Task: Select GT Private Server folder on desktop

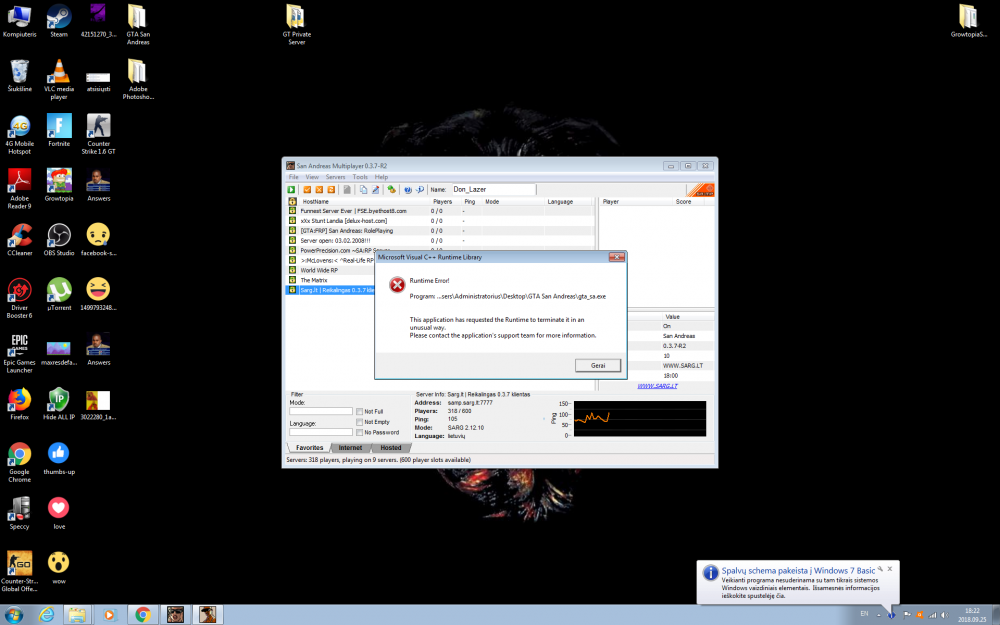Action: [296, 24]
